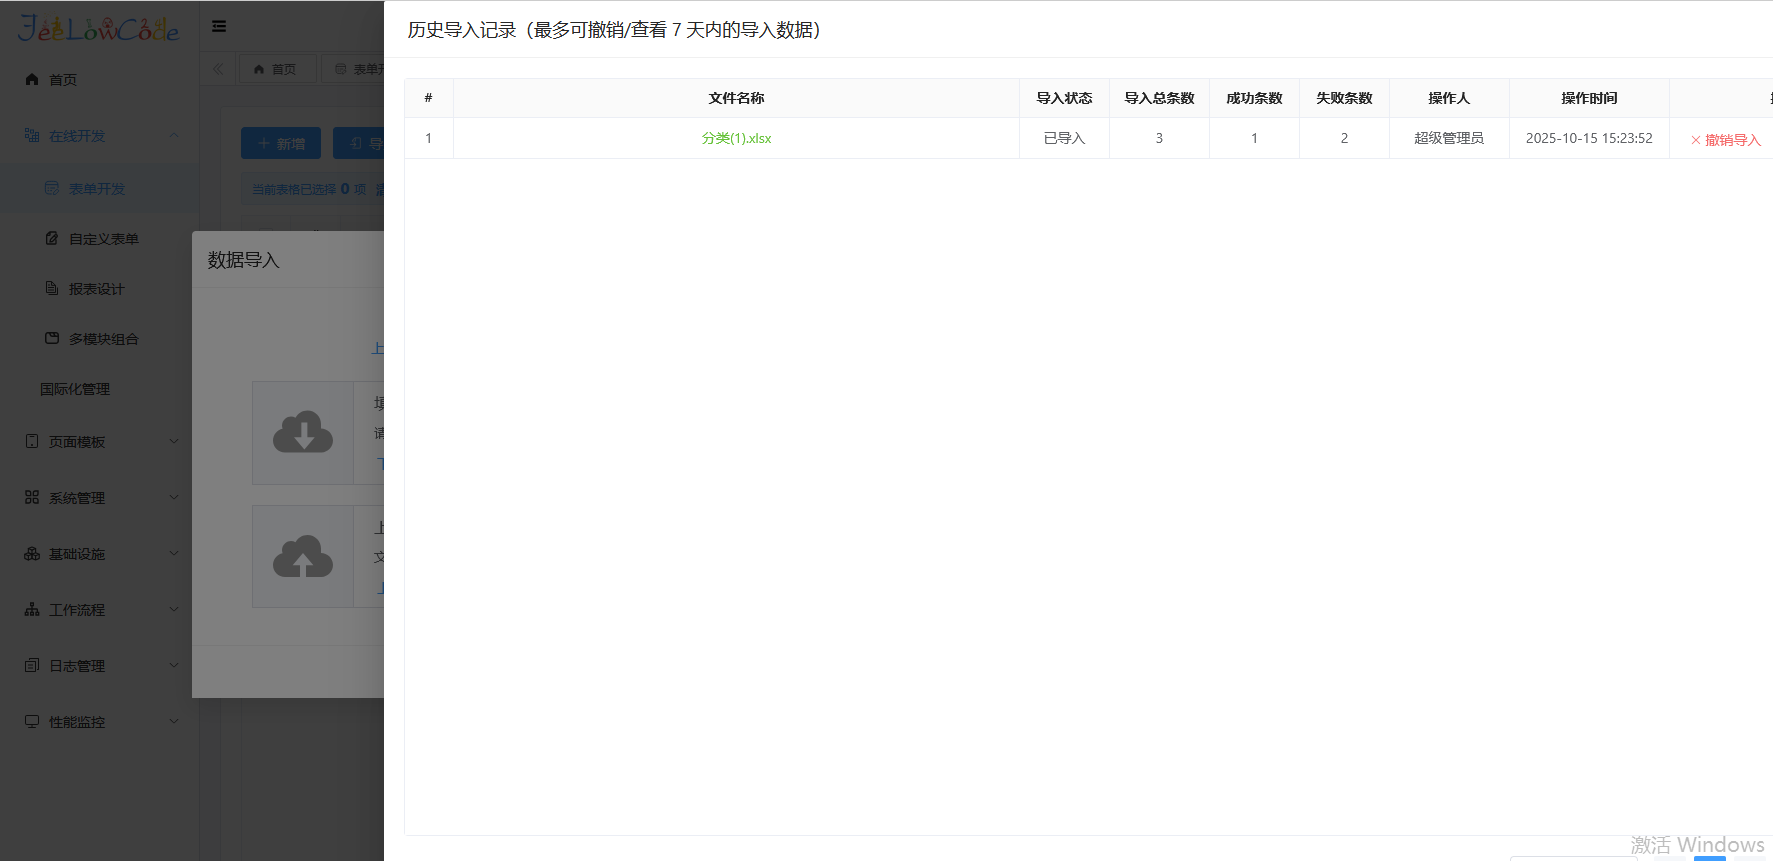Click the 2025-10-15 15:23:52 time cell
1773x861 pixels.
coord(1589,138)
